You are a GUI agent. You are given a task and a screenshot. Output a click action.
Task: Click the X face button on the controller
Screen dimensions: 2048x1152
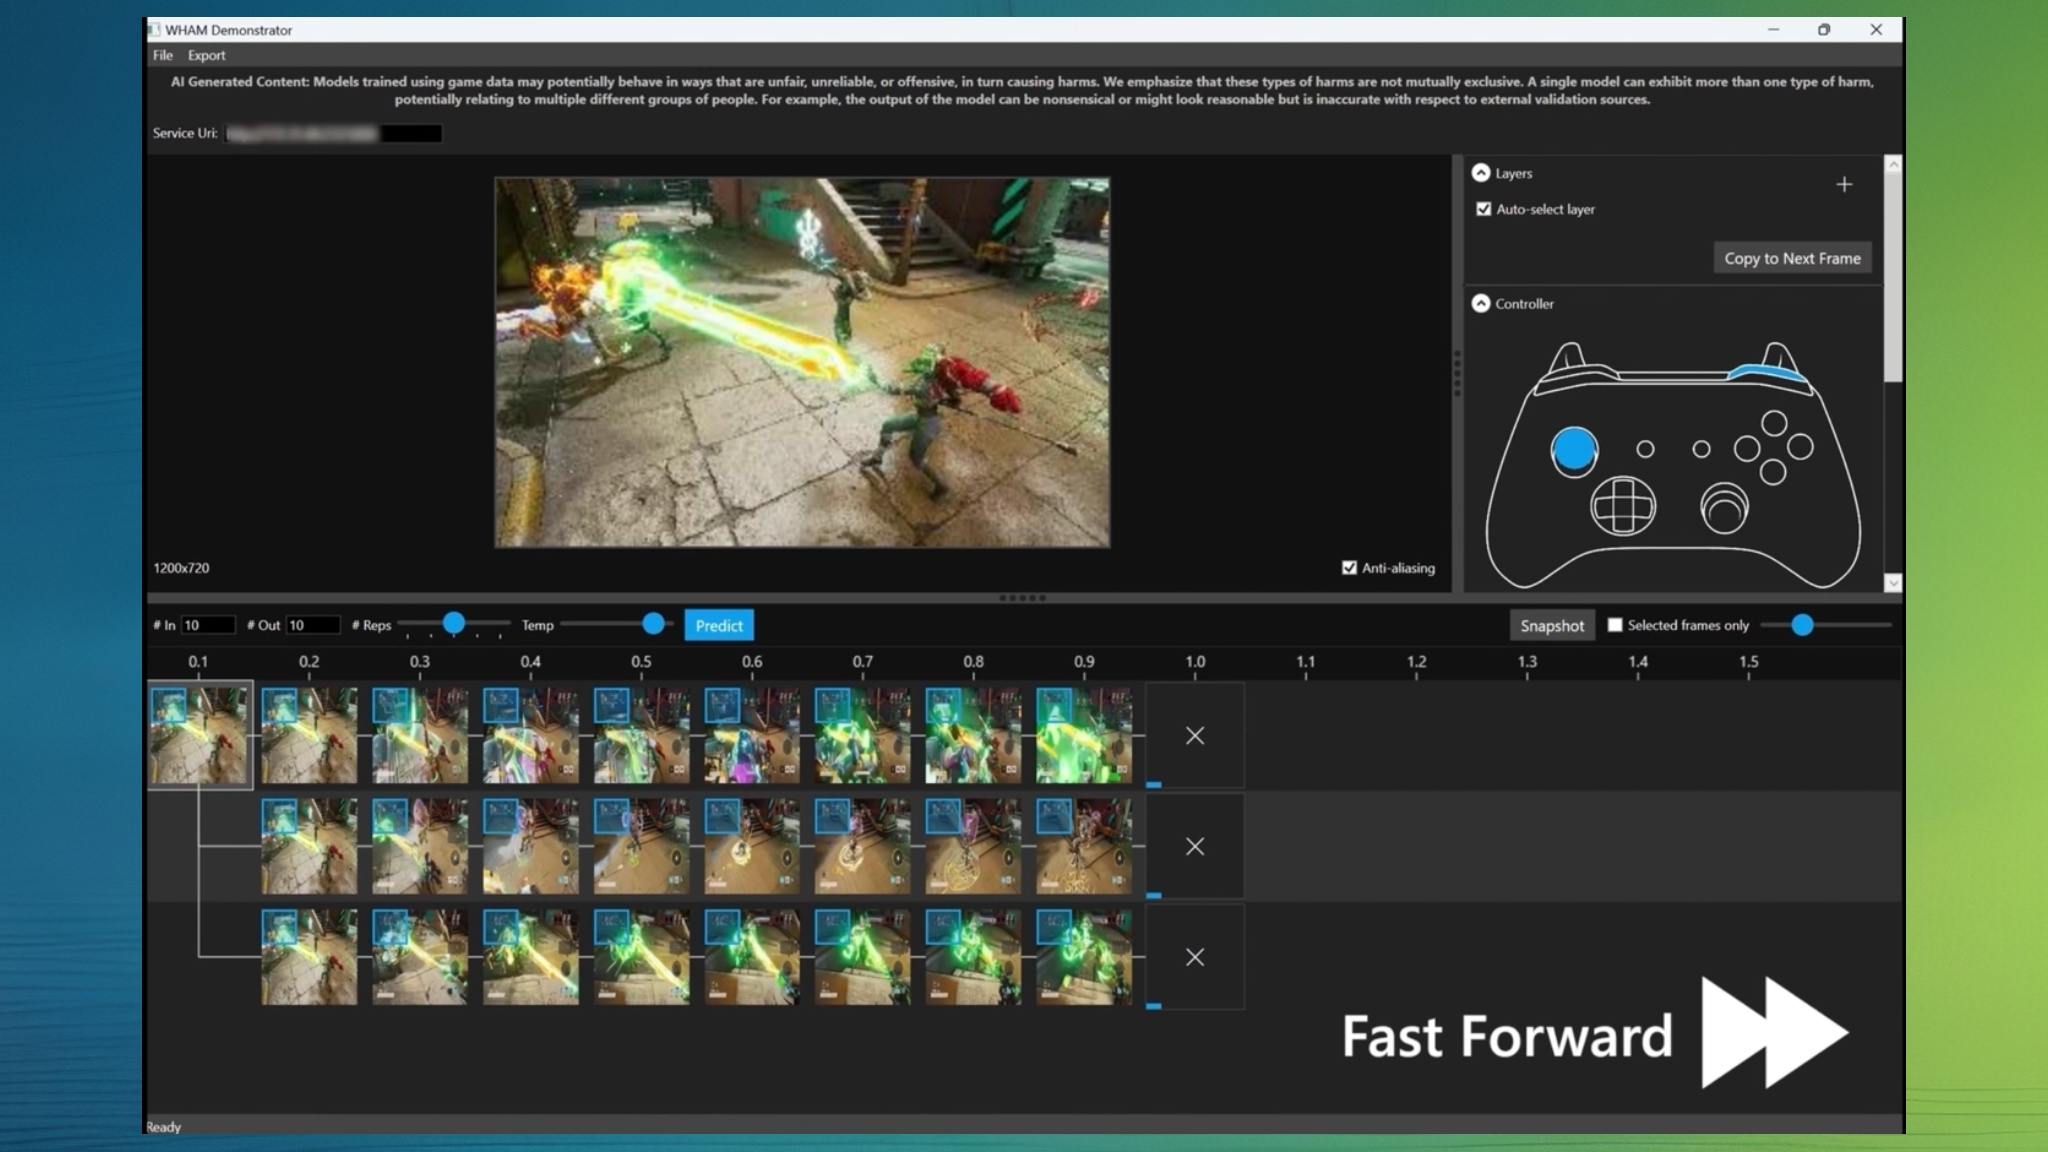1747,448
